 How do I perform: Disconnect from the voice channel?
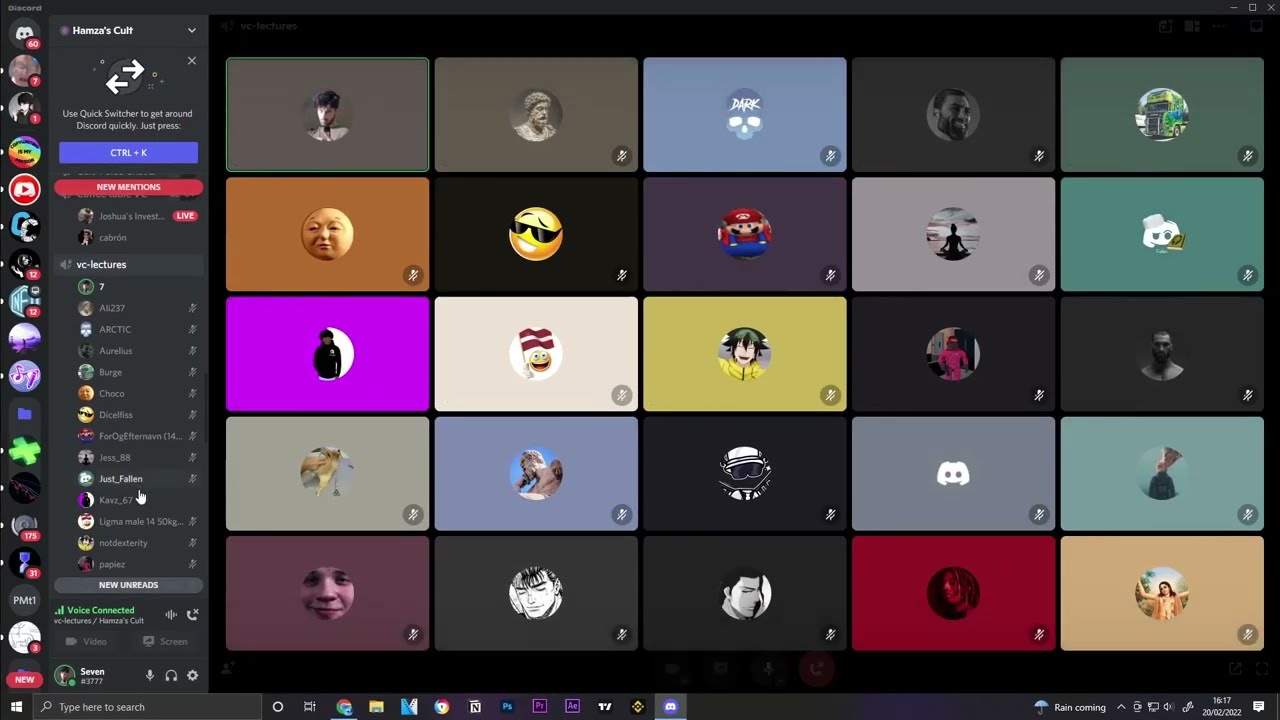tap(193, 614)
